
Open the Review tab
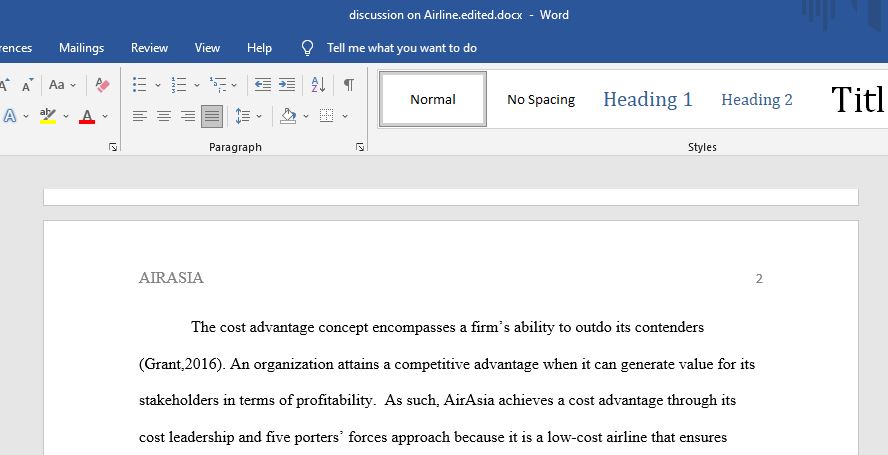click(x=150, y=48)
